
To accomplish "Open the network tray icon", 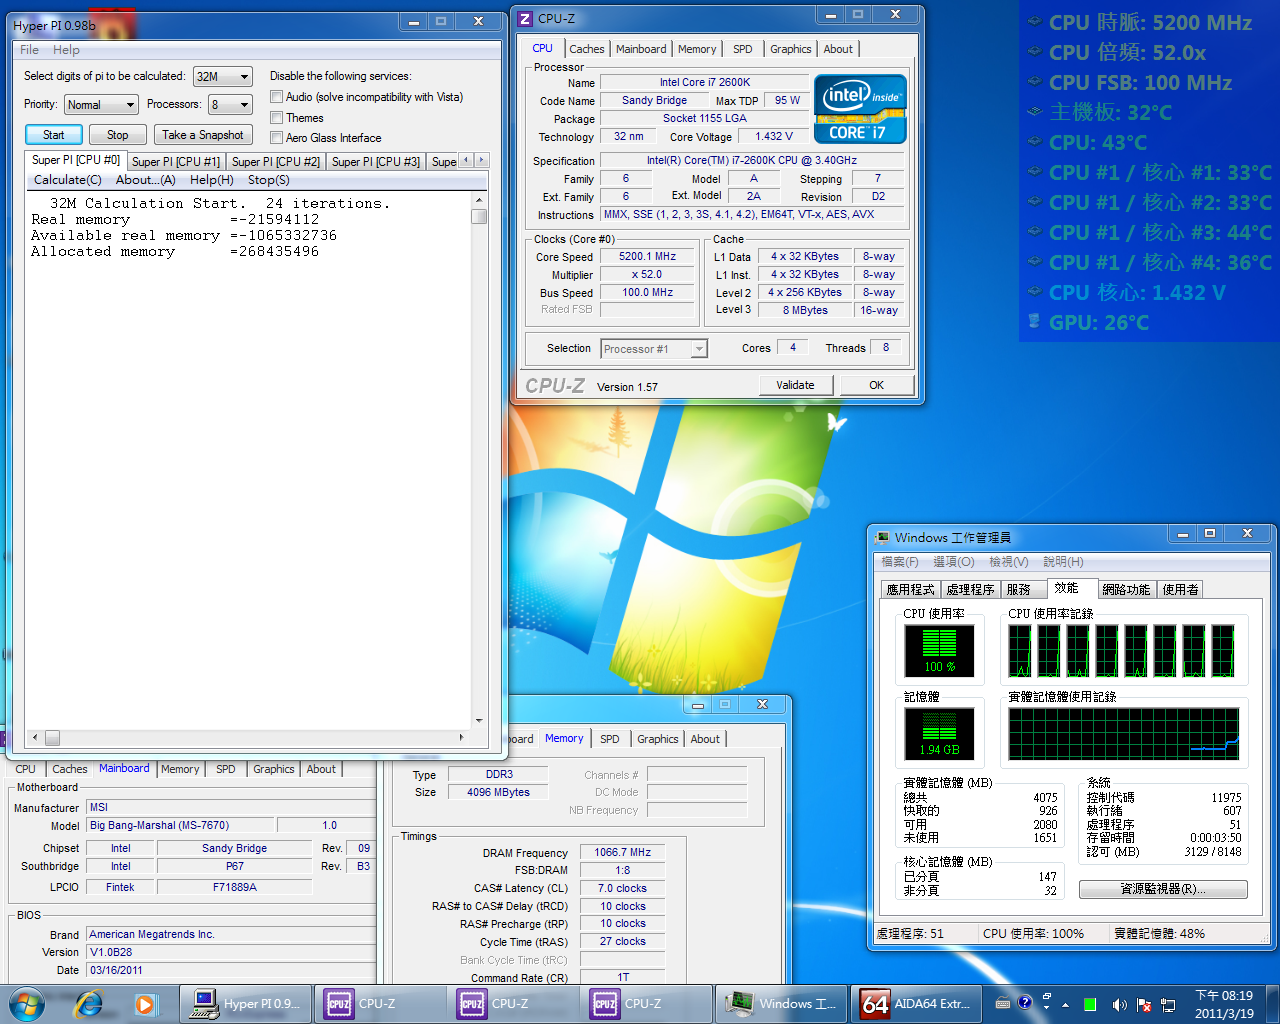I will pyautogui.click(x=1168, y=1005).
